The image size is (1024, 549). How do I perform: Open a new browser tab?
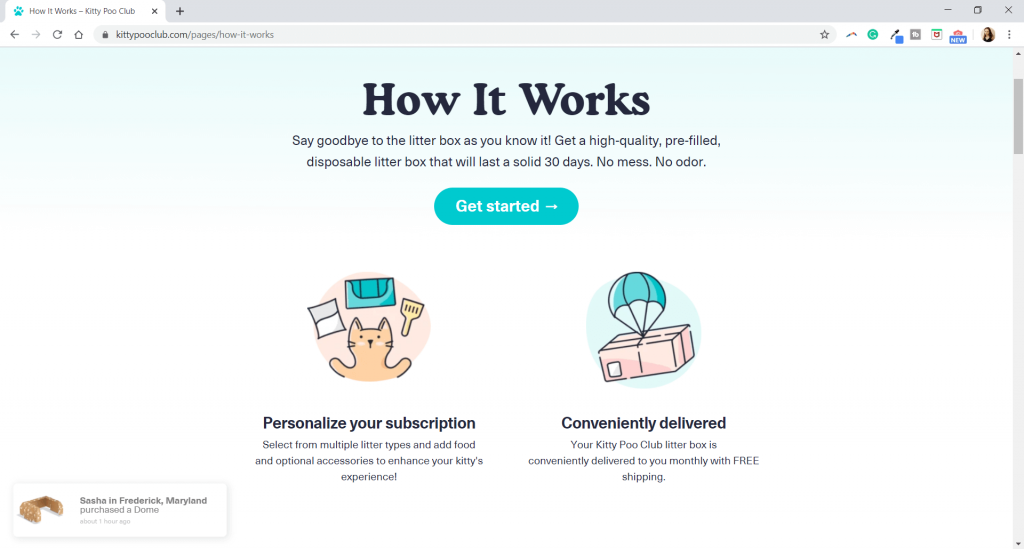[x=180, y=11]
